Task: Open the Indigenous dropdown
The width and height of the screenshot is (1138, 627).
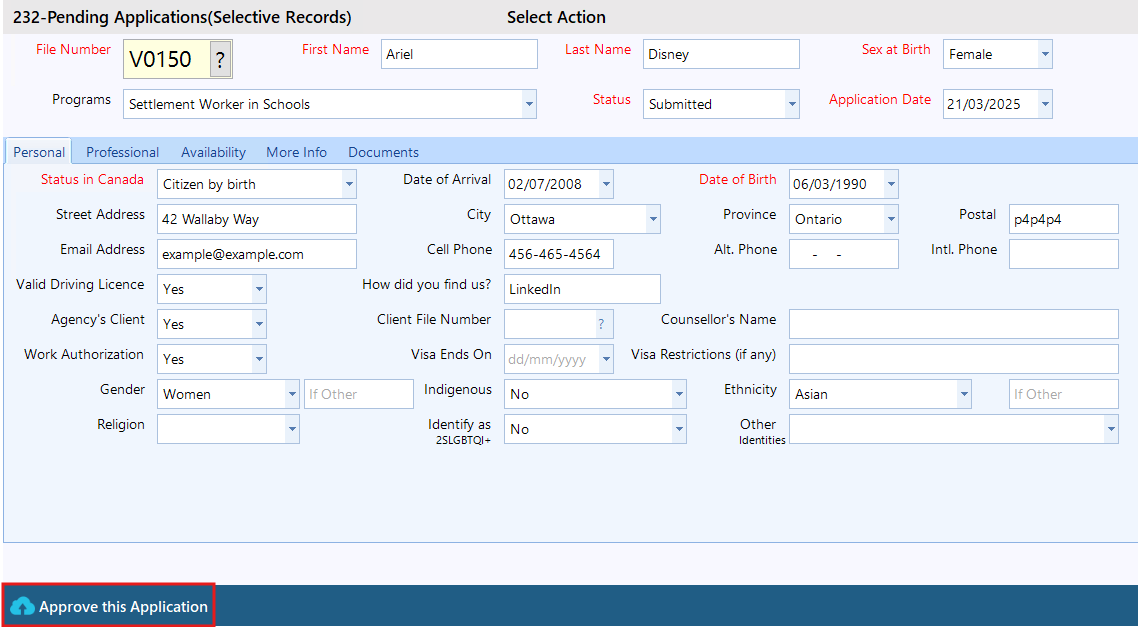Action: click(679, 394)
